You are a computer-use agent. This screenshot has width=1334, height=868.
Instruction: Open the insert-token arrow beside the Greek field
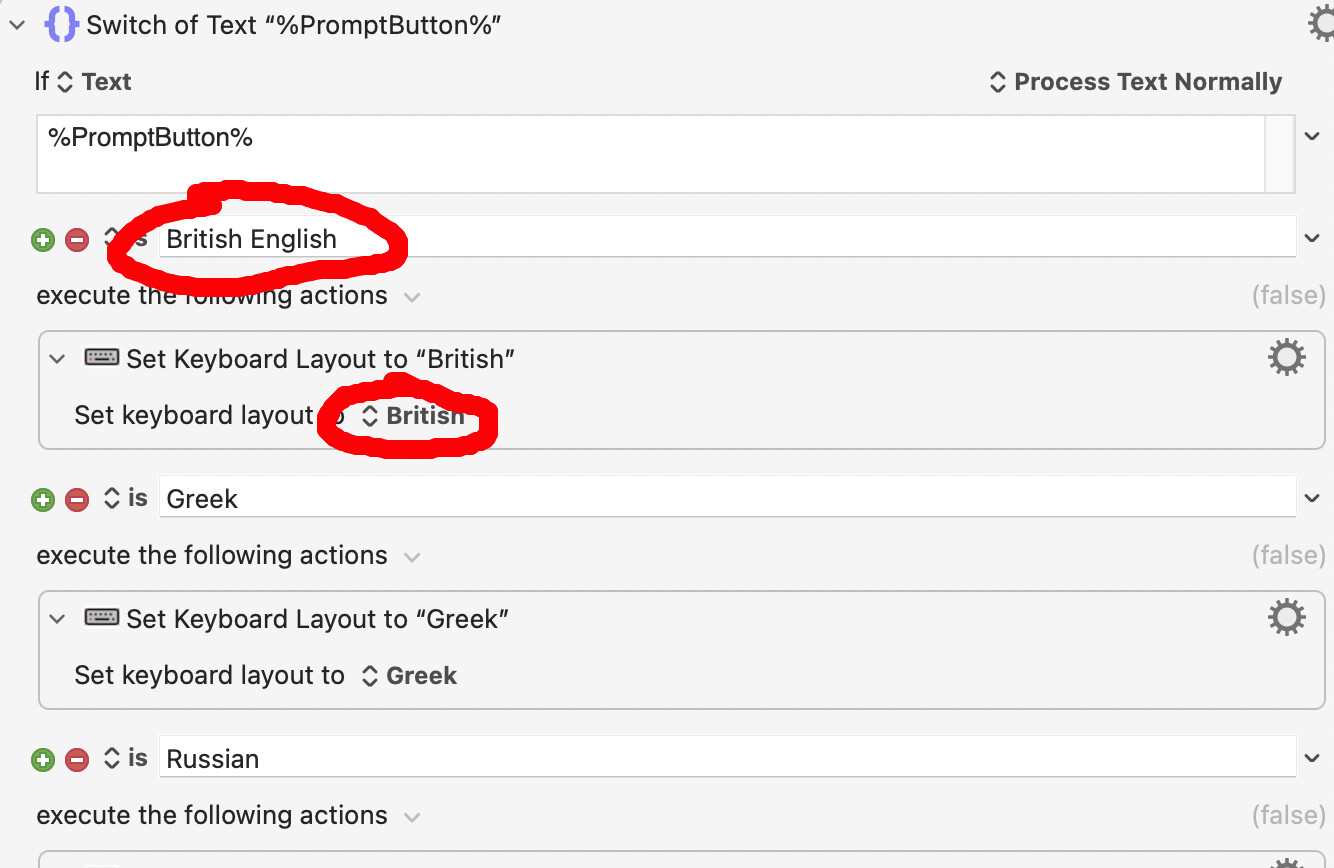click(x=1313, y=498)
